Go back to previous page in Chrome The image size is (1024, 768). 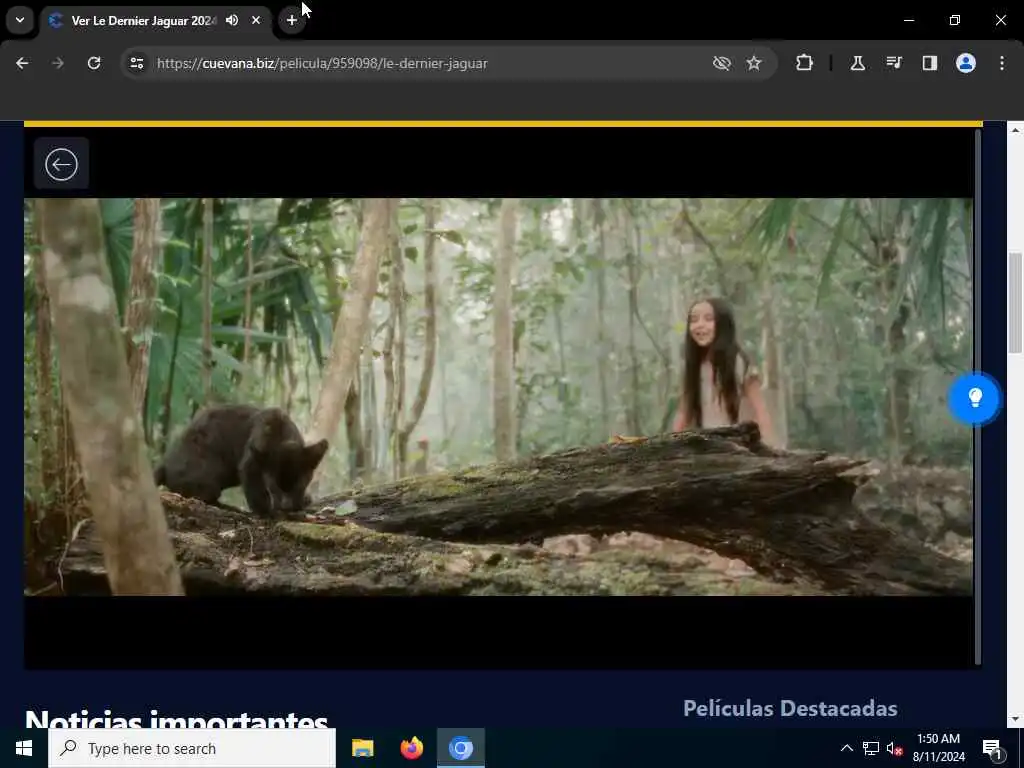pos(22,63)
